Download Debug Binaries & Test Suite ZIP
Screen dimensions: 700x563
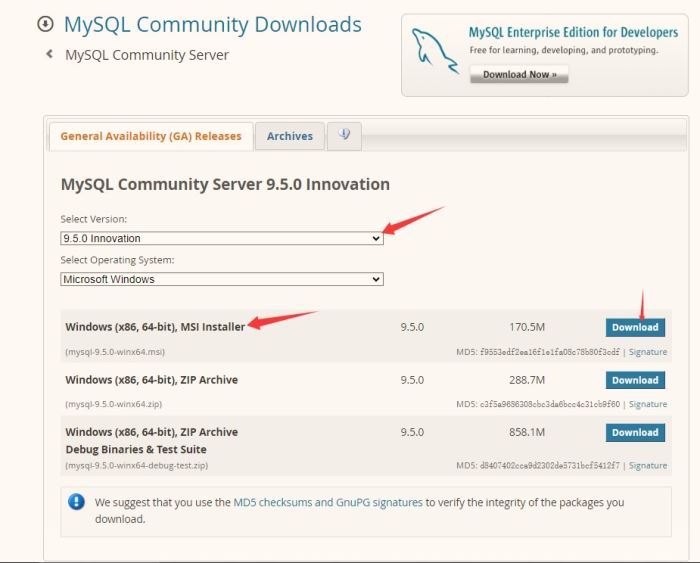pos(635,432)
